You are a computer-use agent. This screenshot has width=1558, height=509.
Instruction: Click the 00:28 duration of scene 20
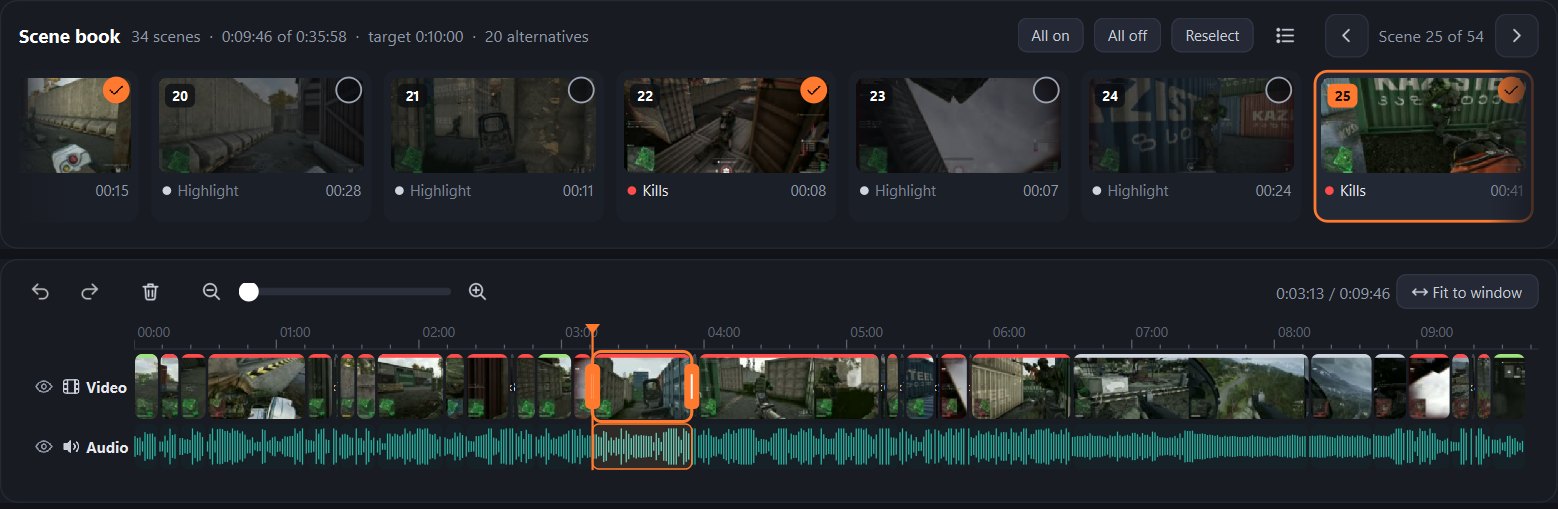(x=343, y=190)
